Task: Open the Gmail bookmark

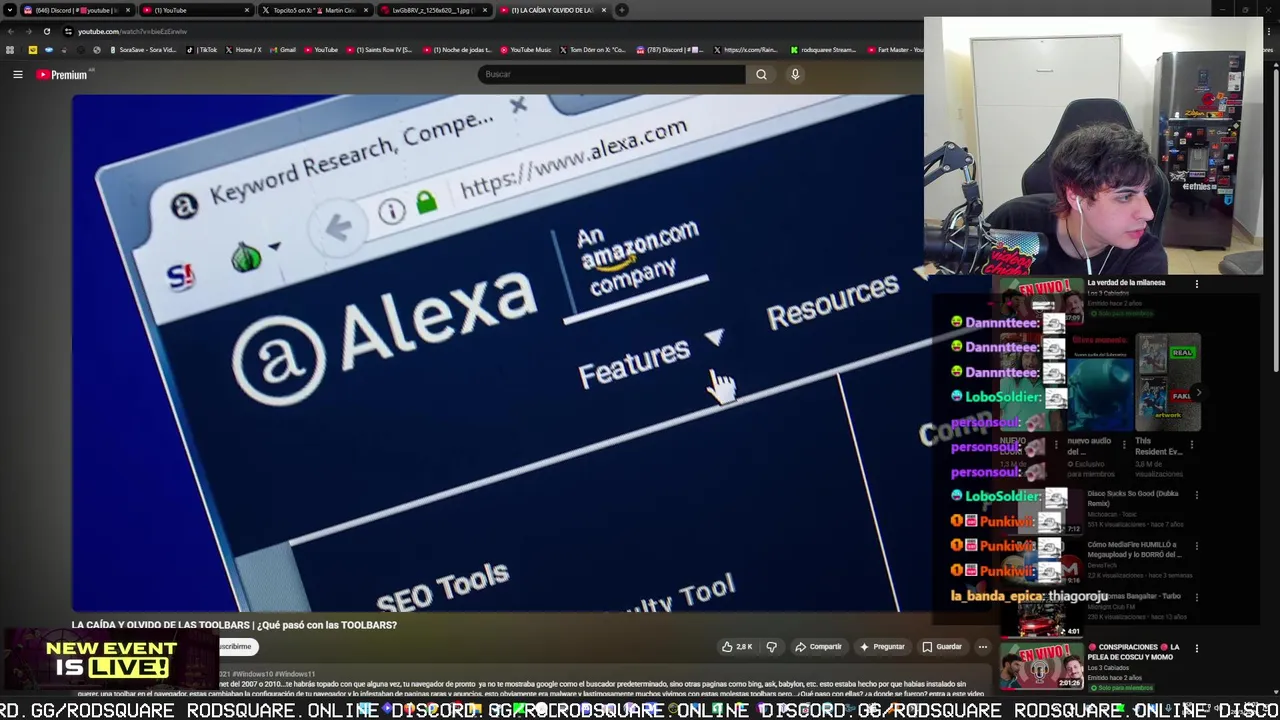Action: tap(283, 49)
